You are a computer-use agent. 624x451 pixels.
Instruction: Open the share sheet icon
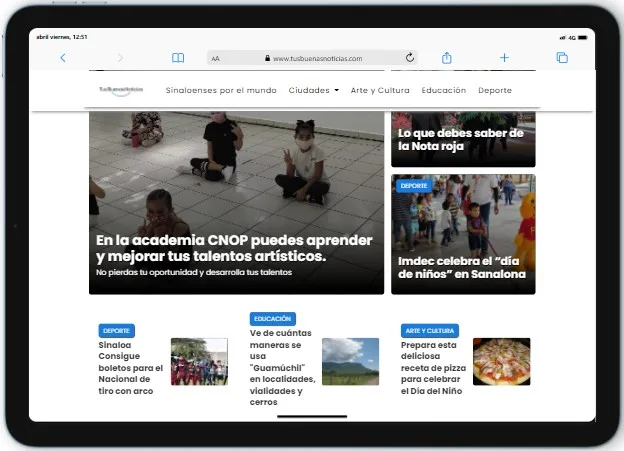tap(447, 58)
